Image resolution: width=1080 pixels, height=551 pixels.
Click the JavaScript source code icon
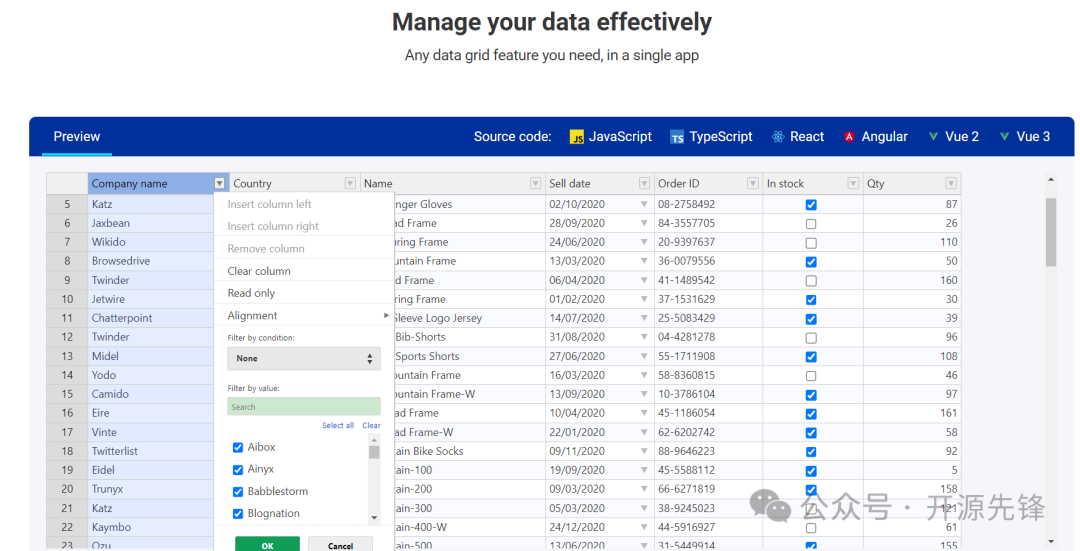pos(577,137)
